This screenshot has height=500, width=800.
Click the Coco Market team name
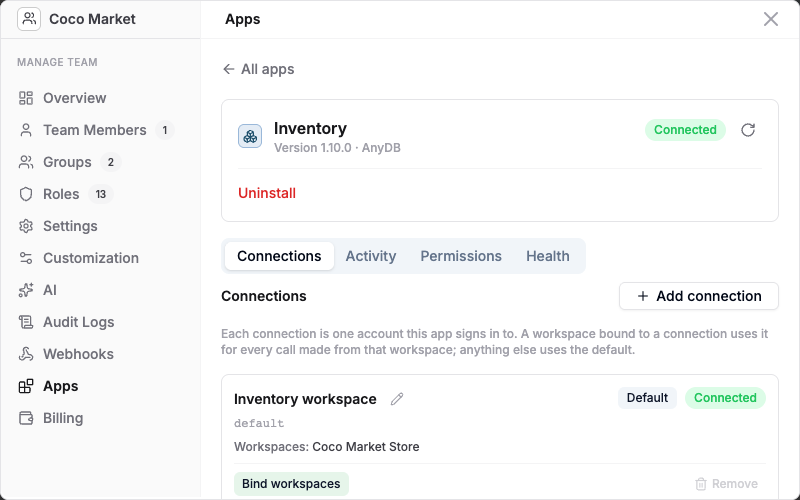[x=92, y=19]
